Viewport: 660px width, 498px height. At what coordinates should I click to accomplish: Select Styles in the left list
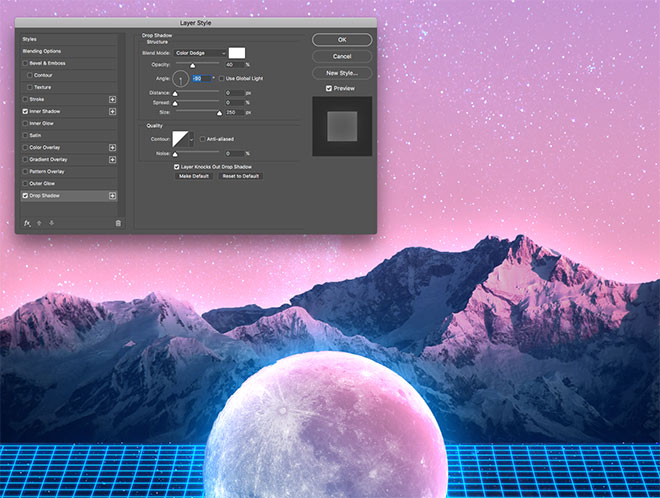click(69, 39)
